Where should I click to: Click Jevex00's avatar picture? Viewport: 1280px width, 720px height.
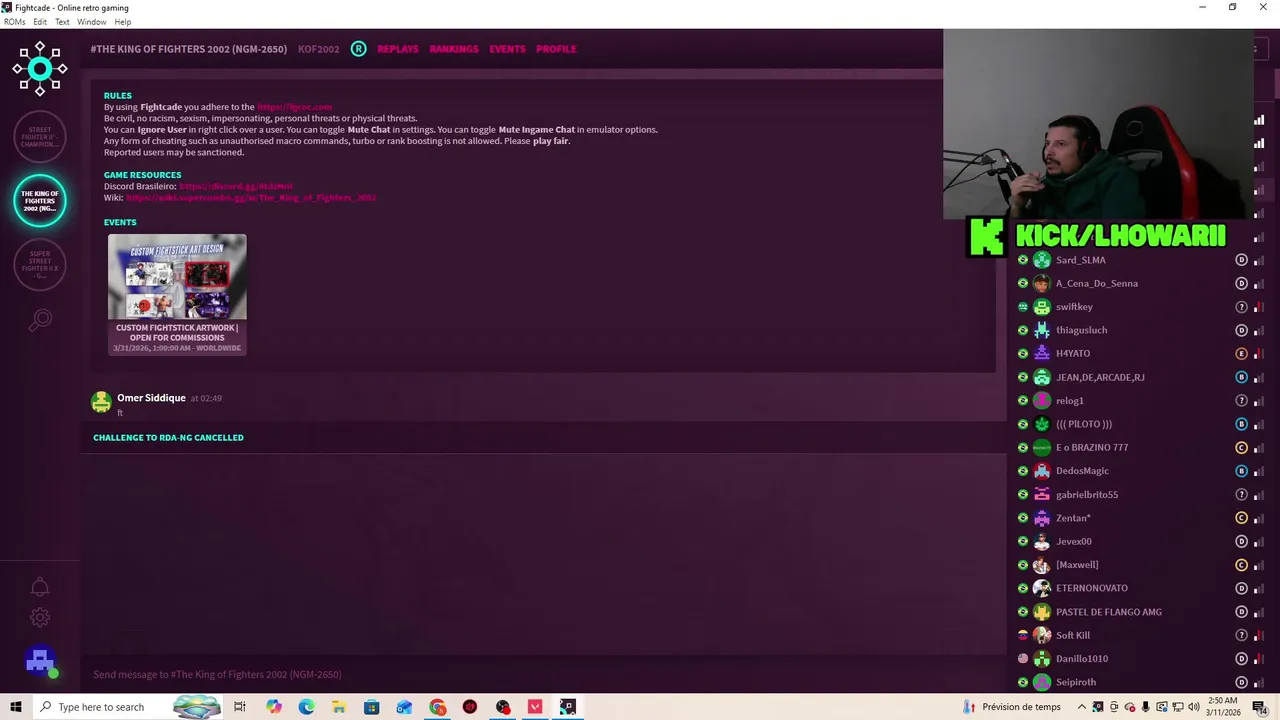click(x=1042, y=541)
